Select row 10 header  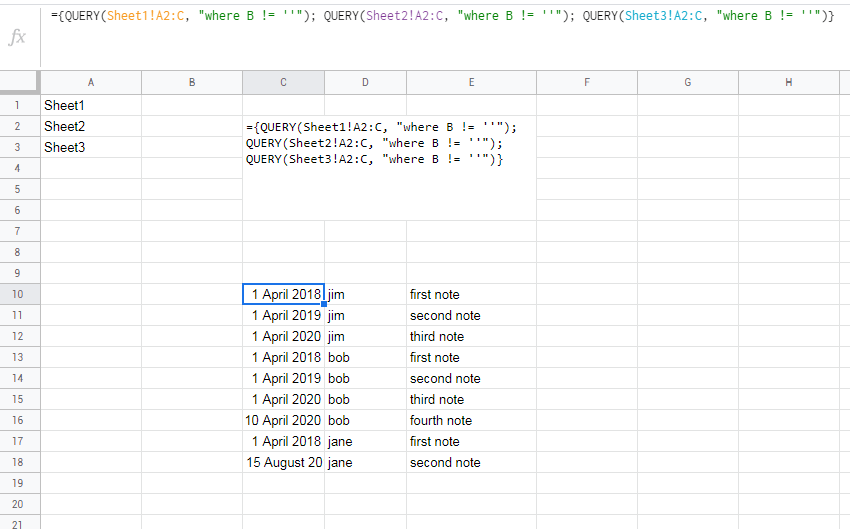[17, 294]
